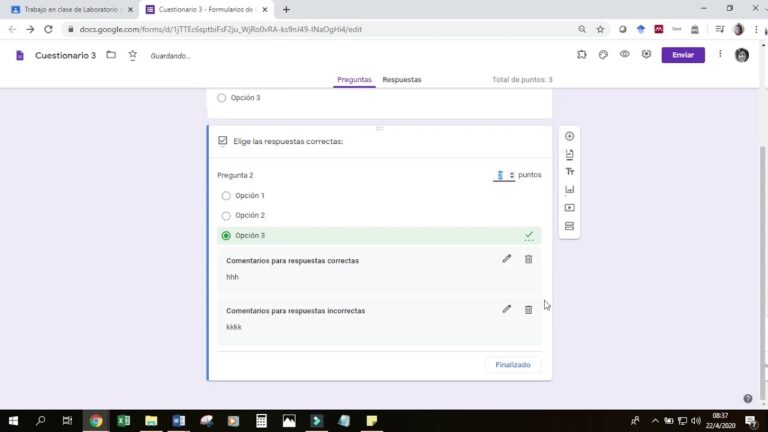This screenshot has width=768, height=432.
Task: Open the Chrome menu three dots
Action: pos(756,29)
